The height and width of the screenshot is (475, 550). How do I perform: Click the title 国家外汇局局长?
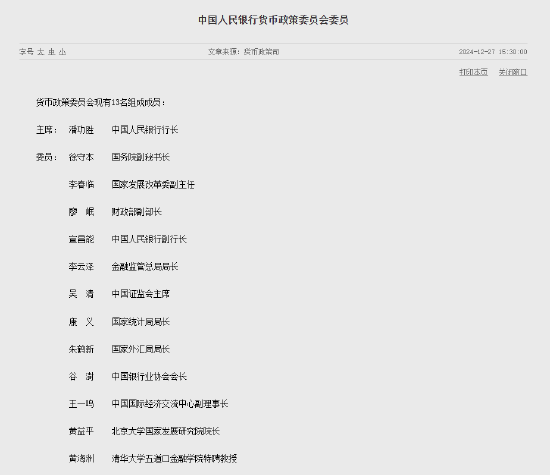point(141,349)
